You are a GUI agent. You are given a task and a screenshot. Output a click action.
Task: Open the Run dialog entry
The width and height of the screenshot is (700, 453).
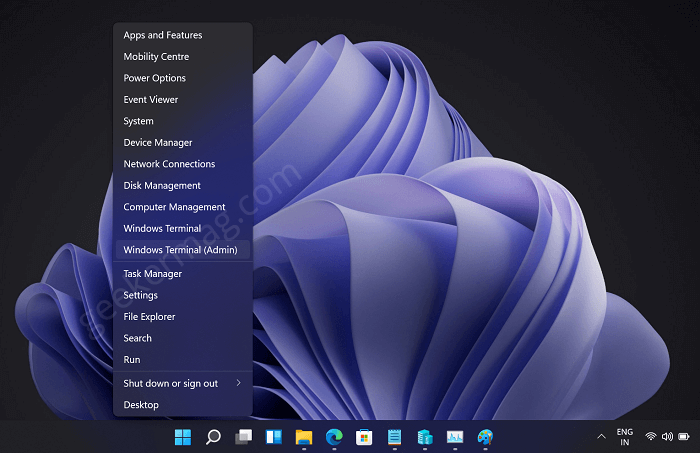(183, 359)
